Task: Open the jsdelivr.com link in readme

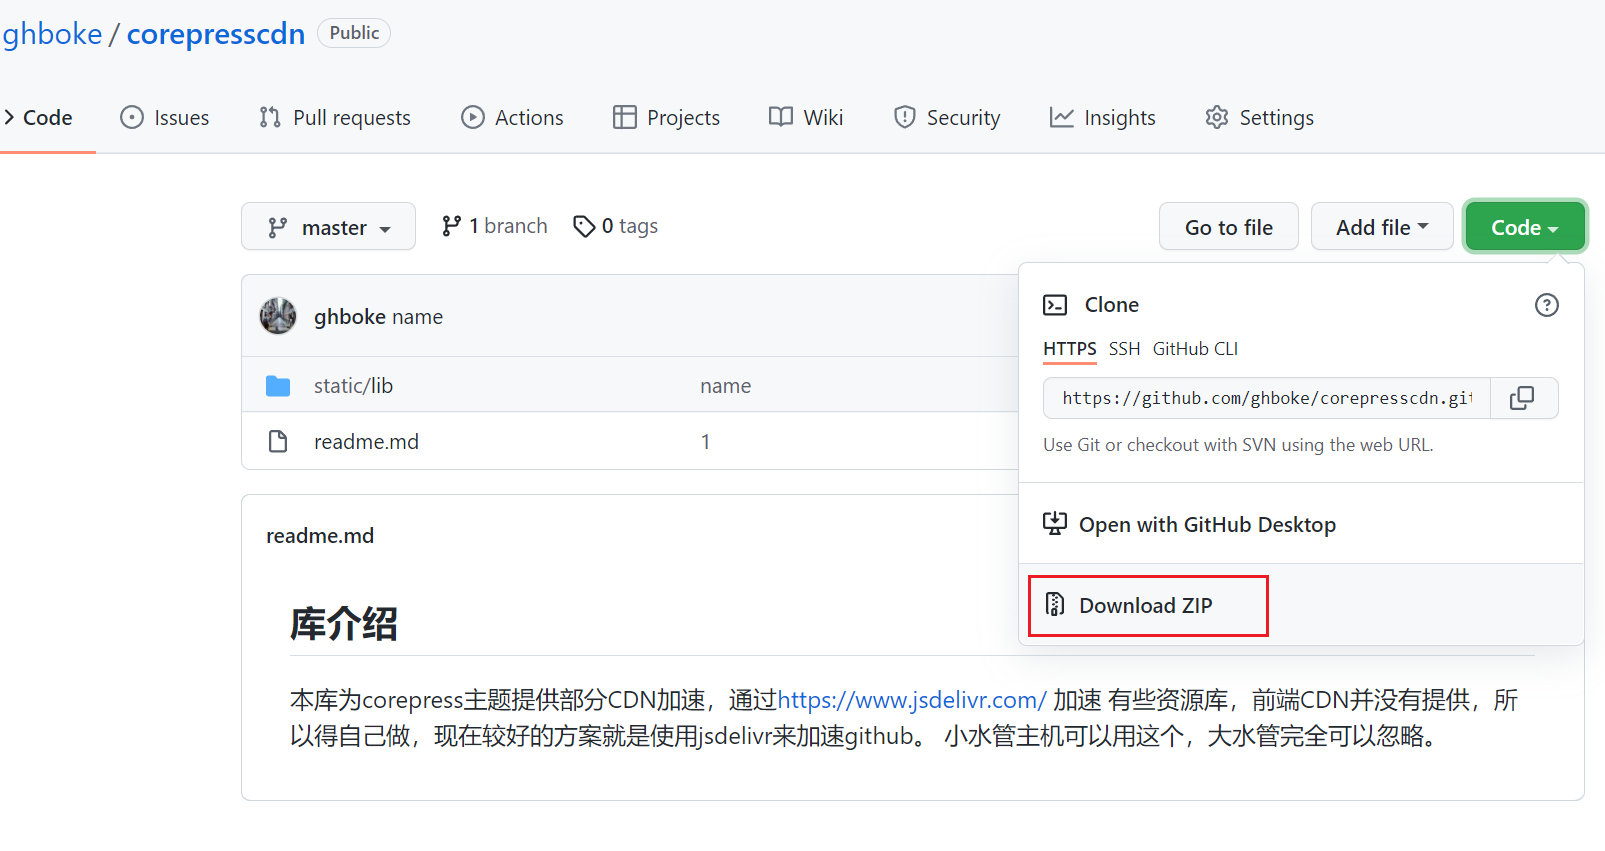Action: [912, 700]
